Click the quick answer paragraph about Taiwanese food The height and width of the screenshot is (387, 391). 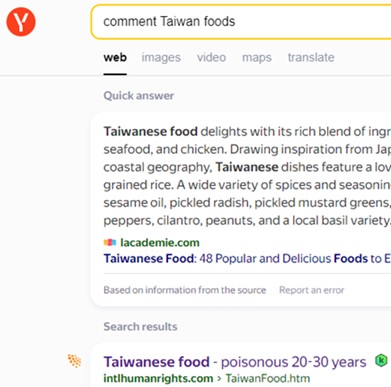[x=247, y=176]
